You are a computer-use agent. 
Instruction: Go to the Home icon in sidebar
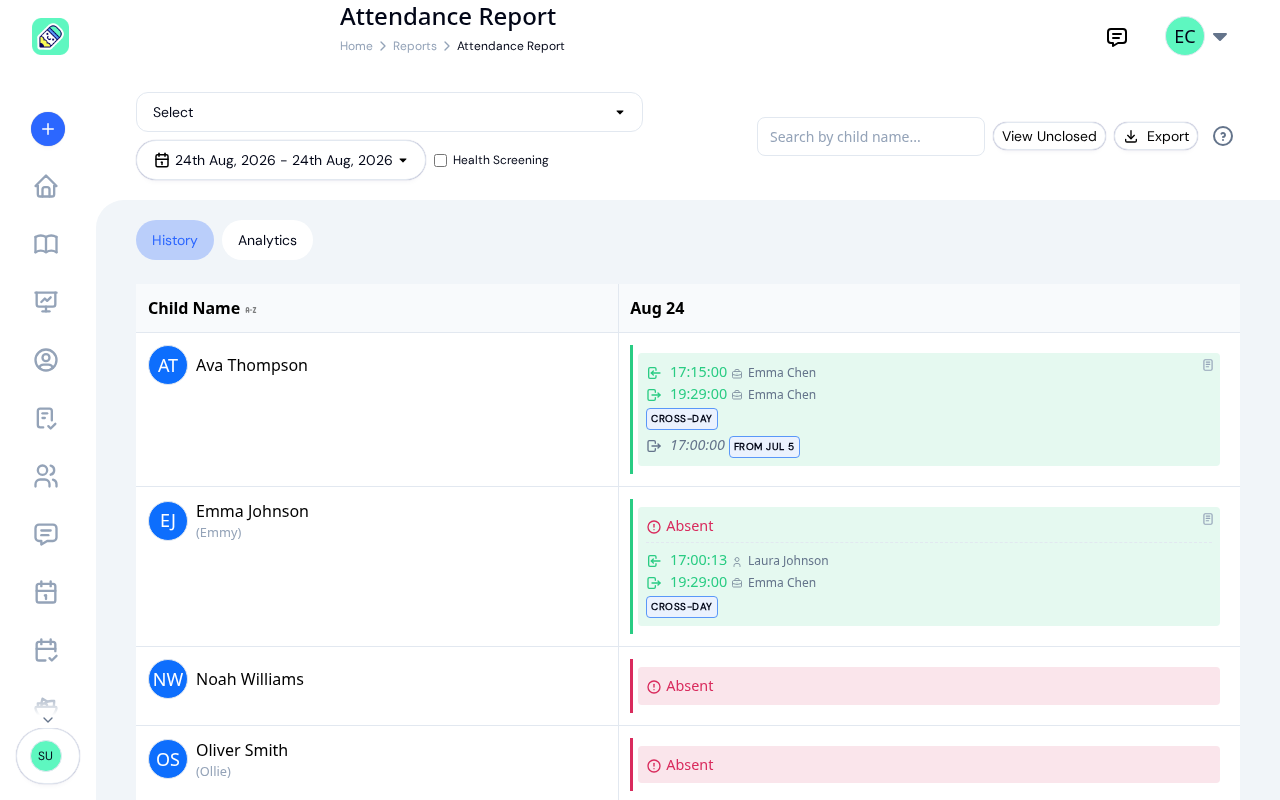(x=46, y=187)
